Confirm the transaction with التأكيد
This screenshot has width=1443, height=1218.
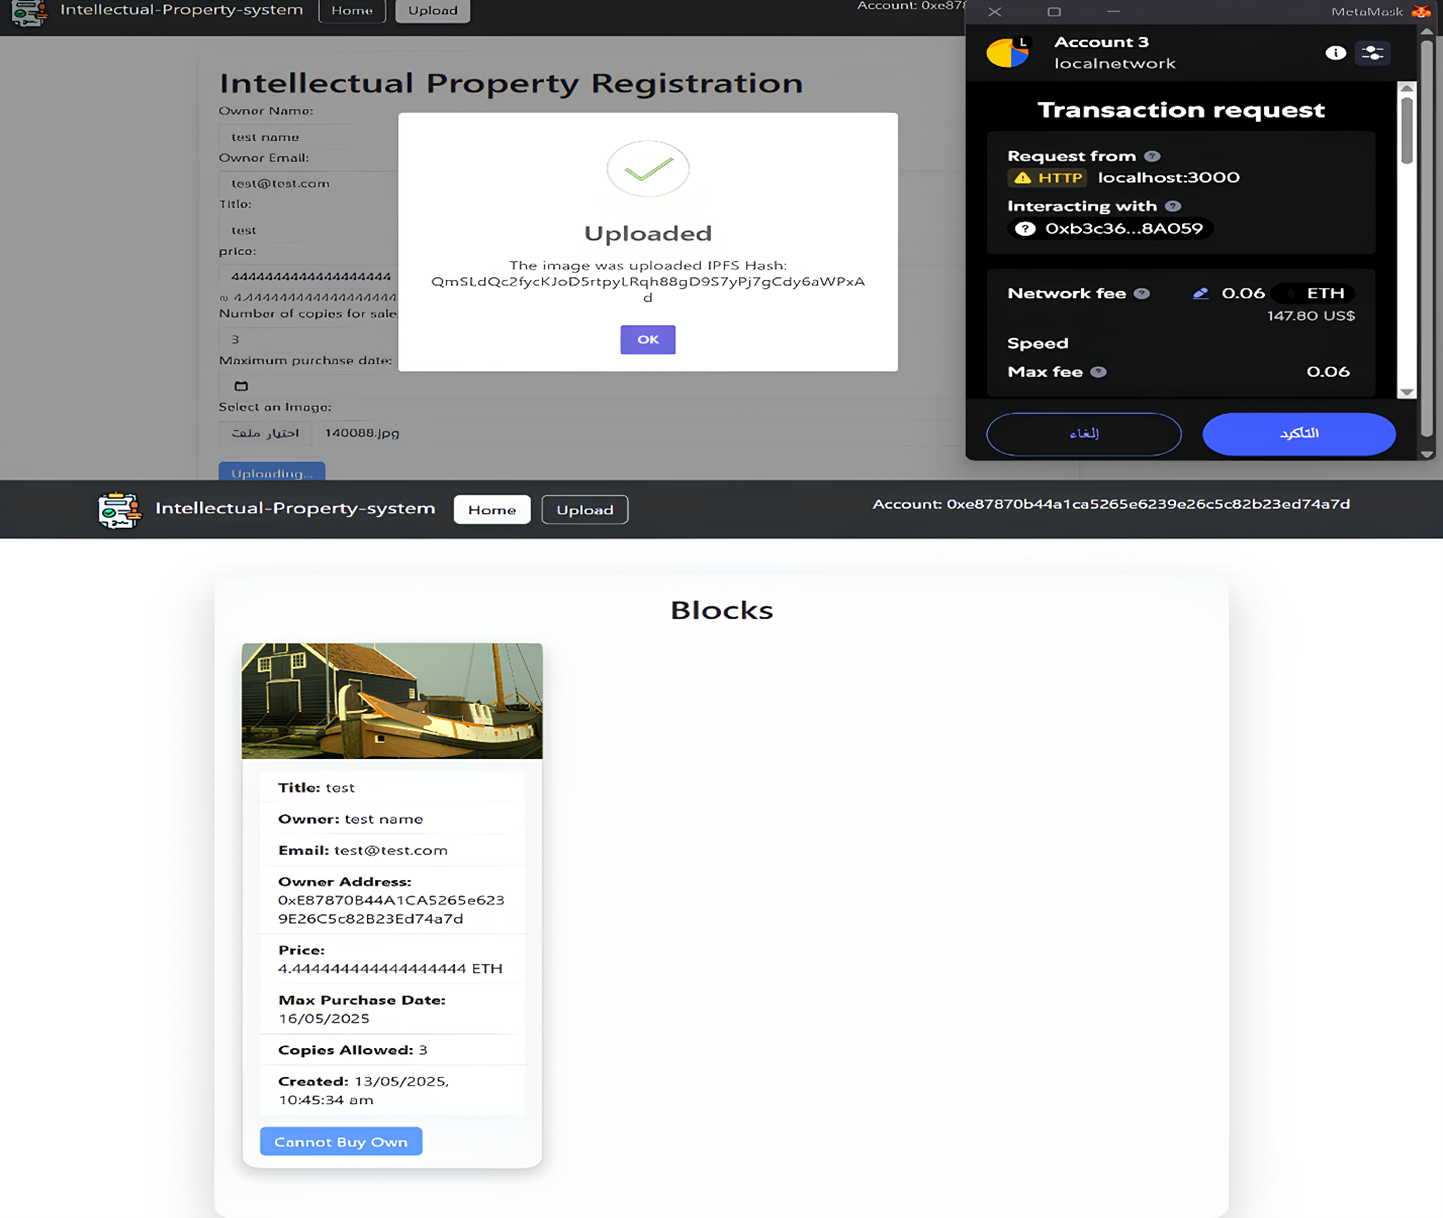tap(1299, 434)
